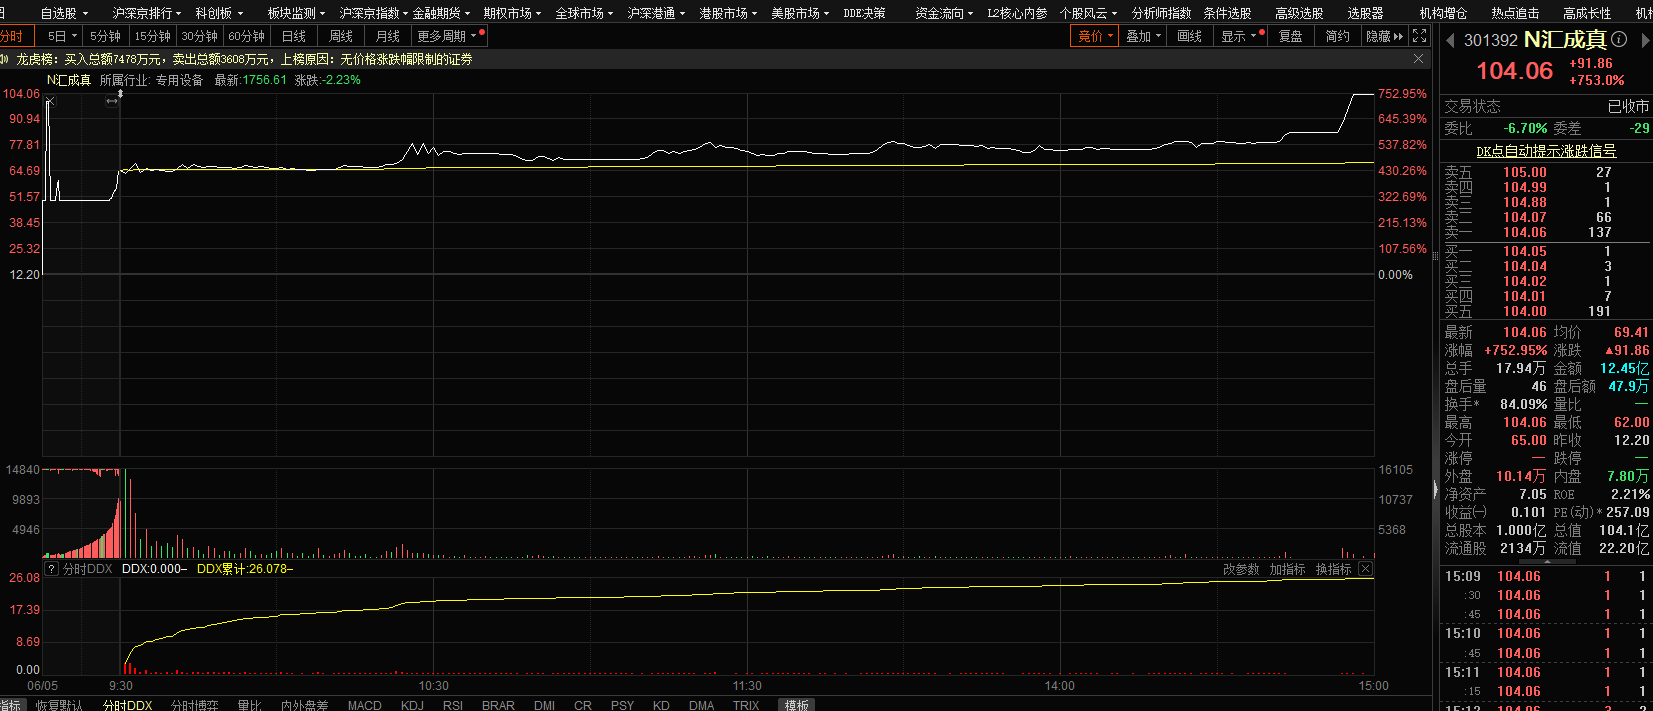
Task: Select 量比 indicator tab
Action: click(x=249, y=705)
